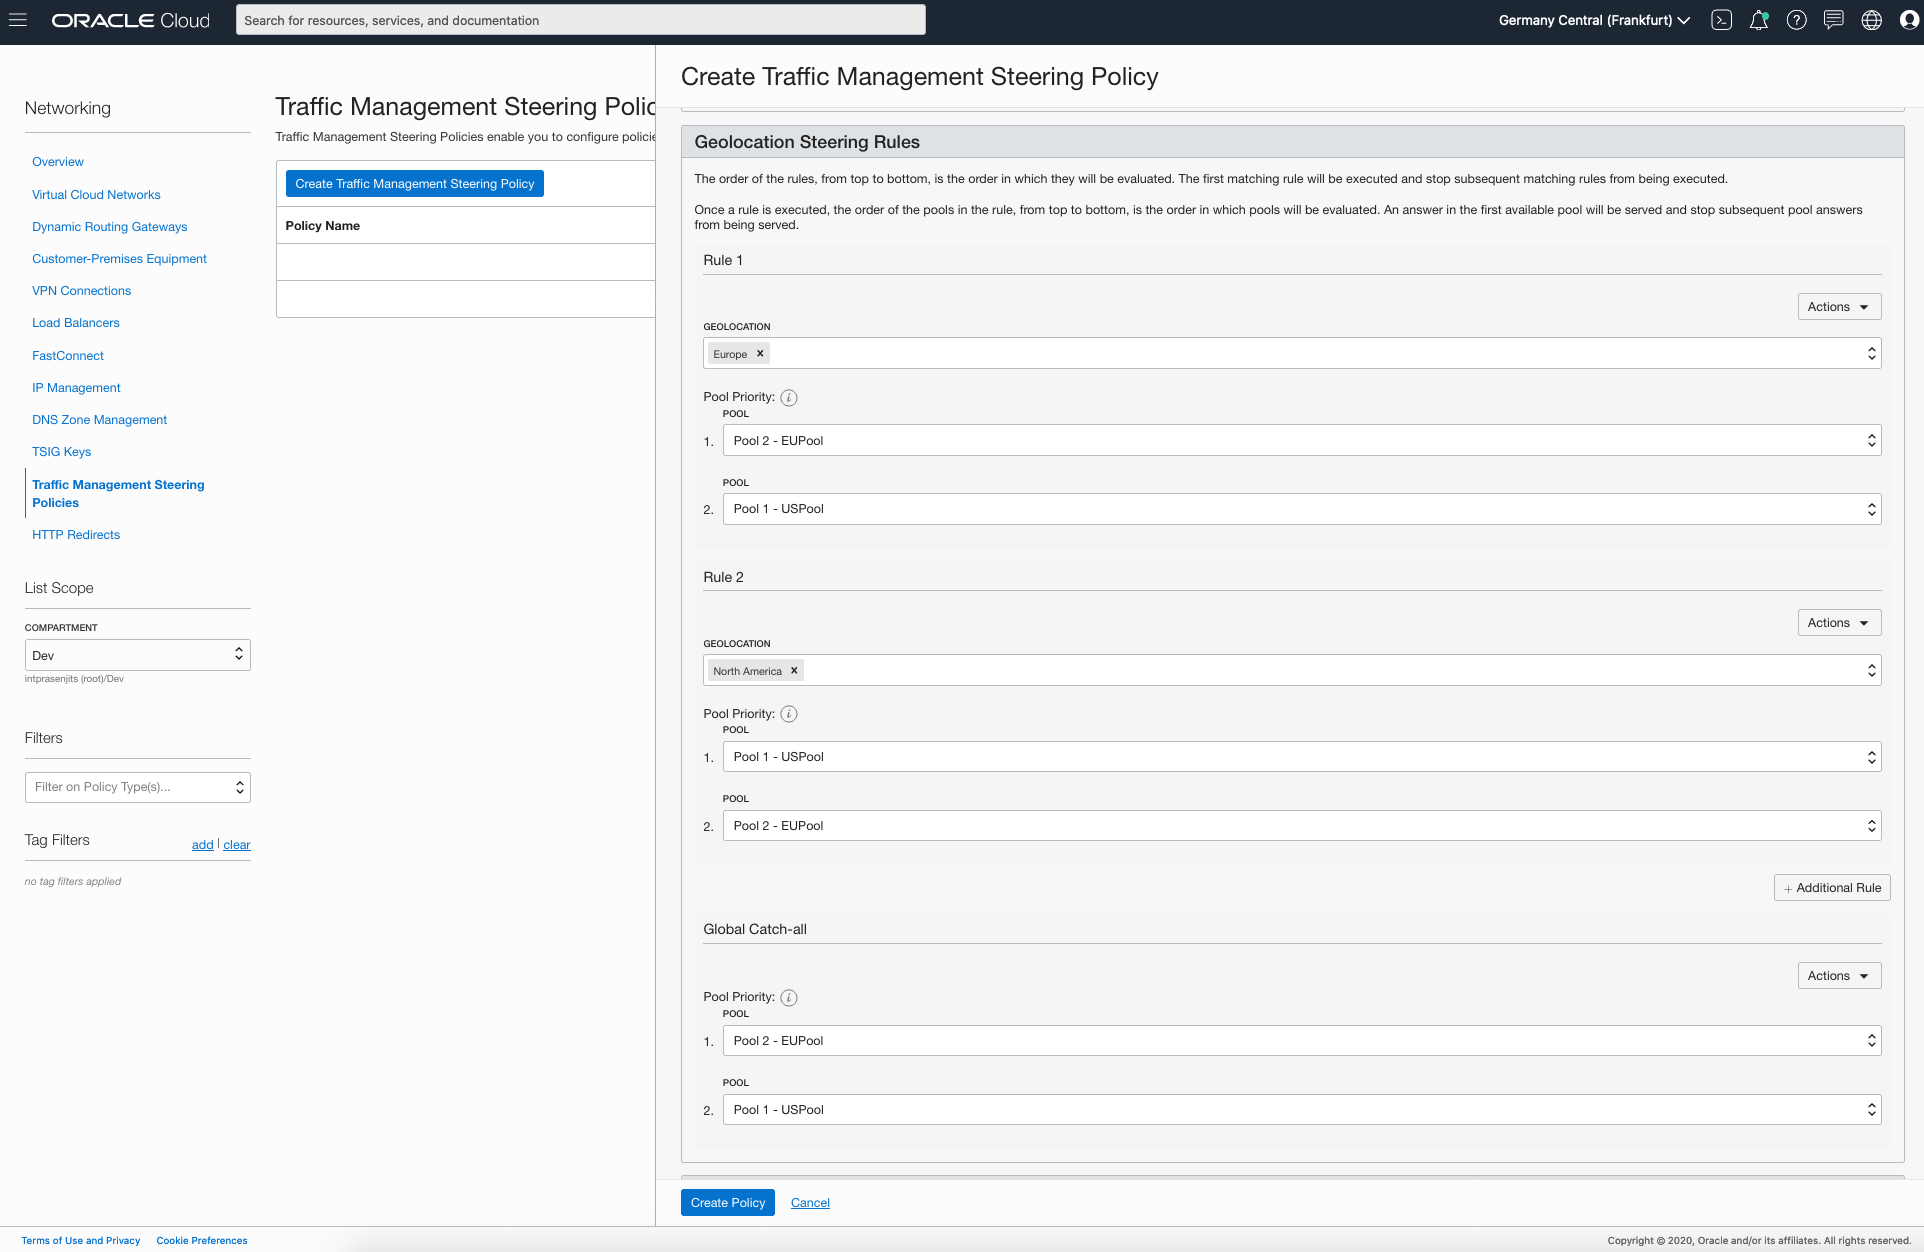This screenshot has height=1252, width=1924.
Task: Launch Cloud Shell from the header
Action: point(1721,20)
